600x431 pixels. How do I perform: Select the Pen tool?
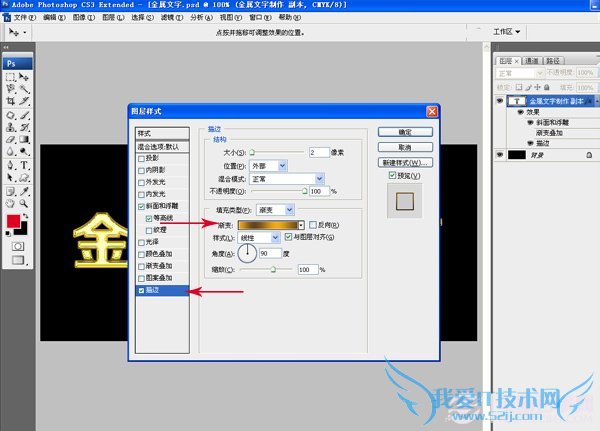tap(10, 165)
